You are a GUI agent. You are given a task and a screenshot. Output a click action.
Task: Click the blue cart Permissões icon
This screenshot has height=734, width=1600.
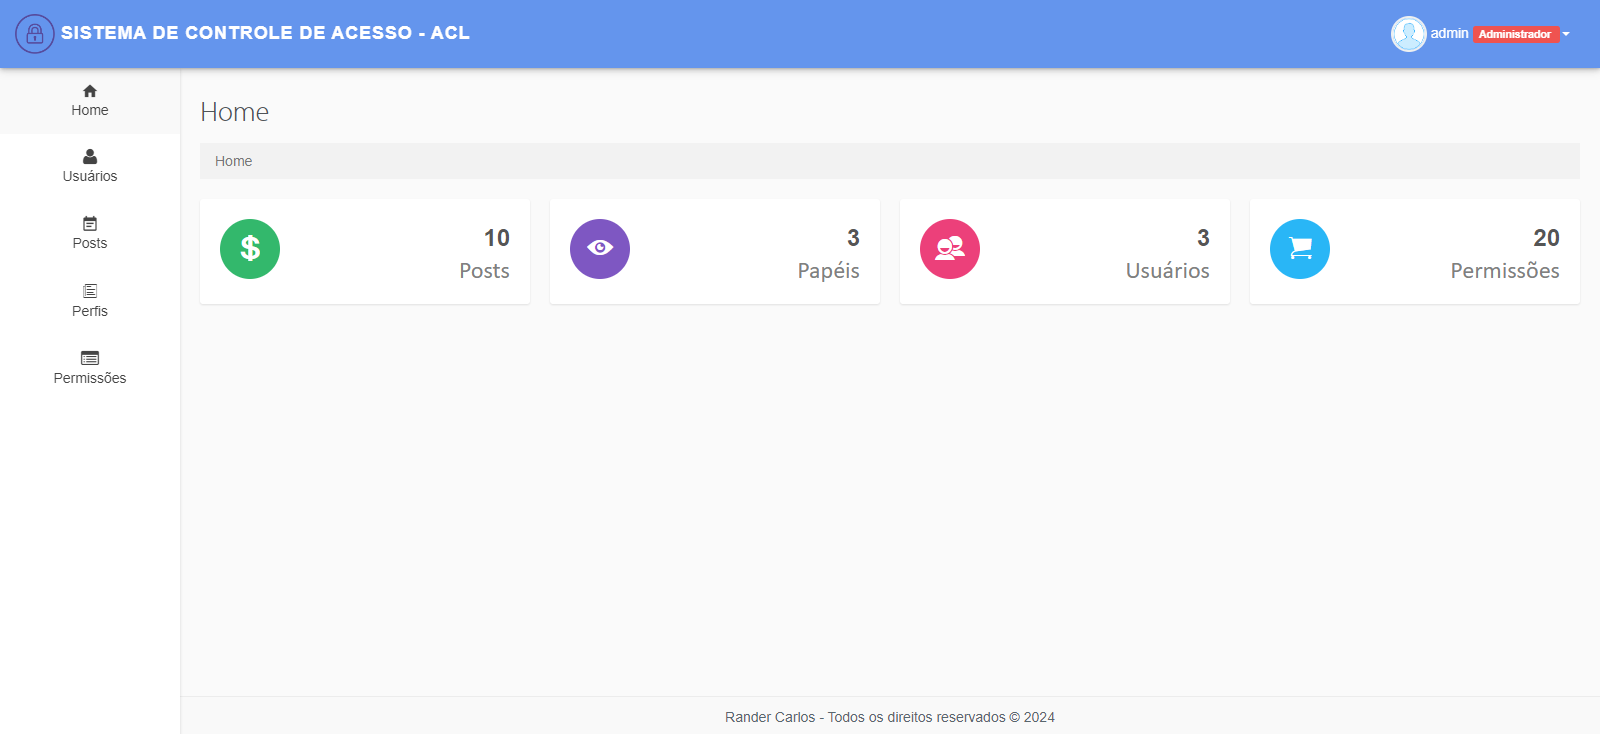tap(1300, 249)
